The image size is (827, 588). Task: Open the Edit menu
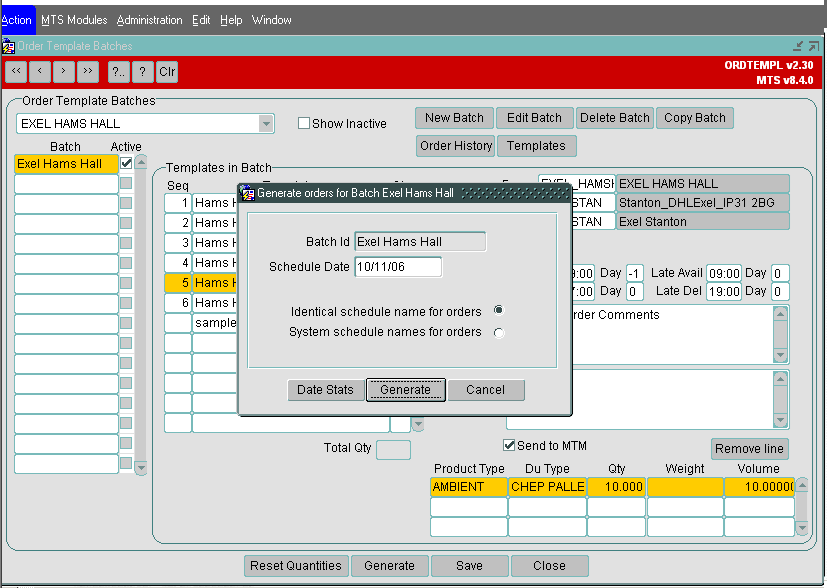[201, 20]
